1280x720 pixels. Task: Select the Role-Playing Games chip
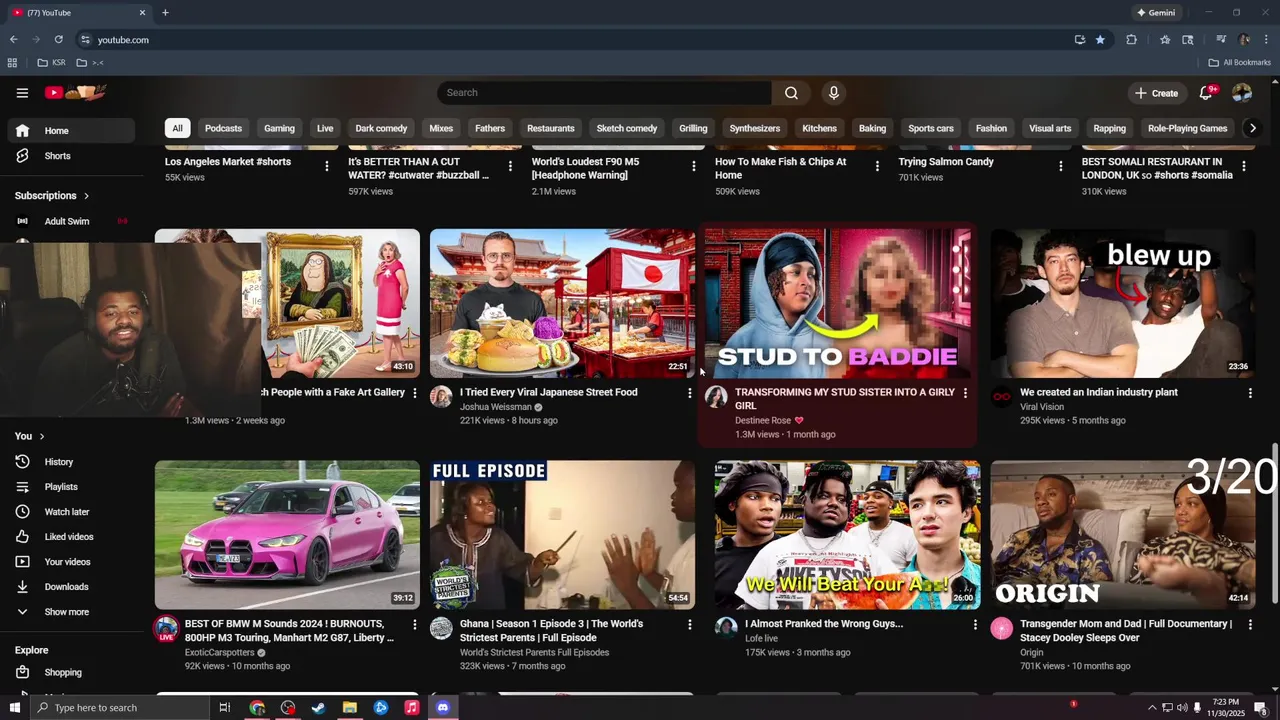pyautogui.click(x=1187, y=128)
